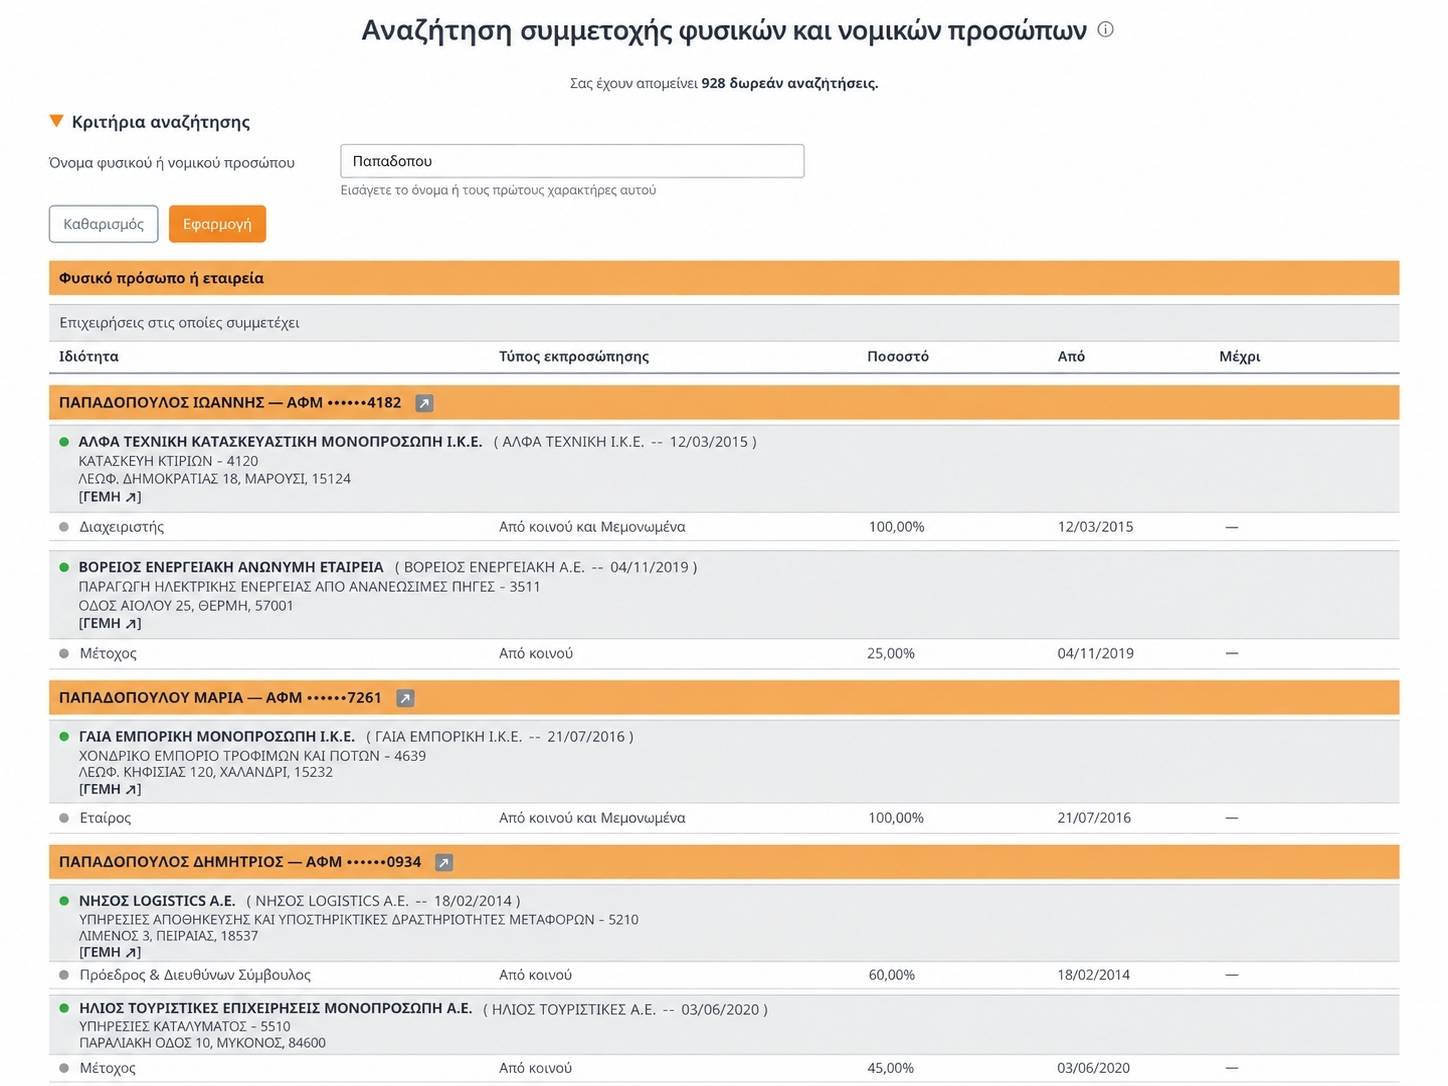Click the info icon beside the page title
Viewport: 1448px width, 1086px height.
pyautogui.click(x=1105, y=30)
